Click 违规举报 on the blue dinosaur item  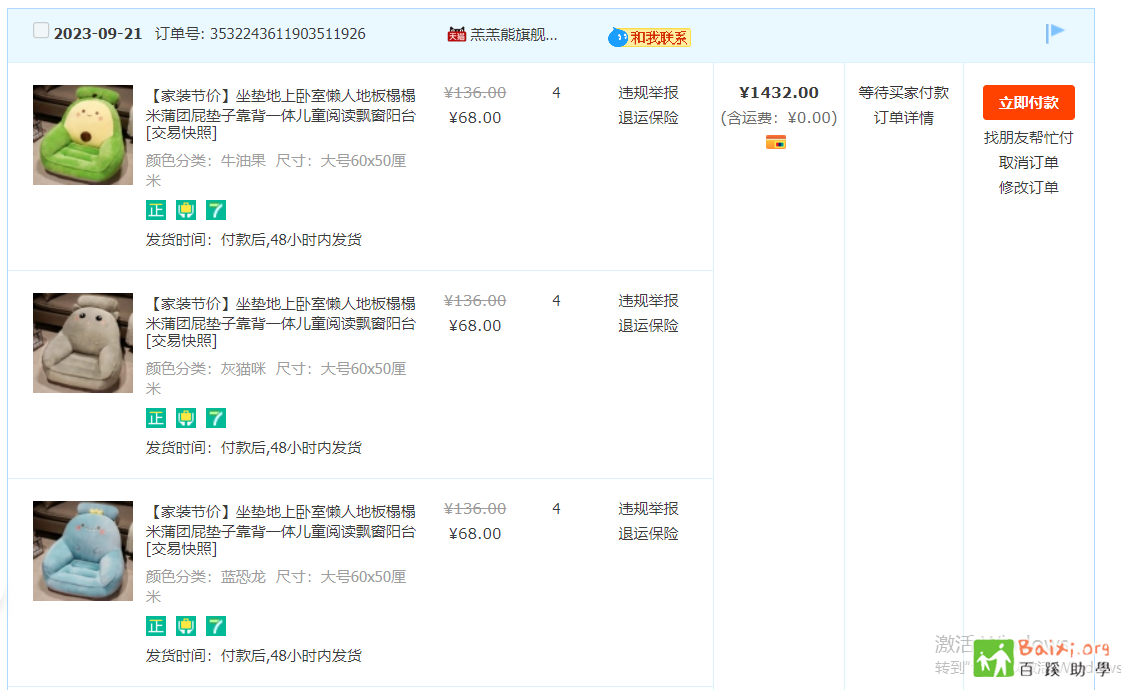648,509
